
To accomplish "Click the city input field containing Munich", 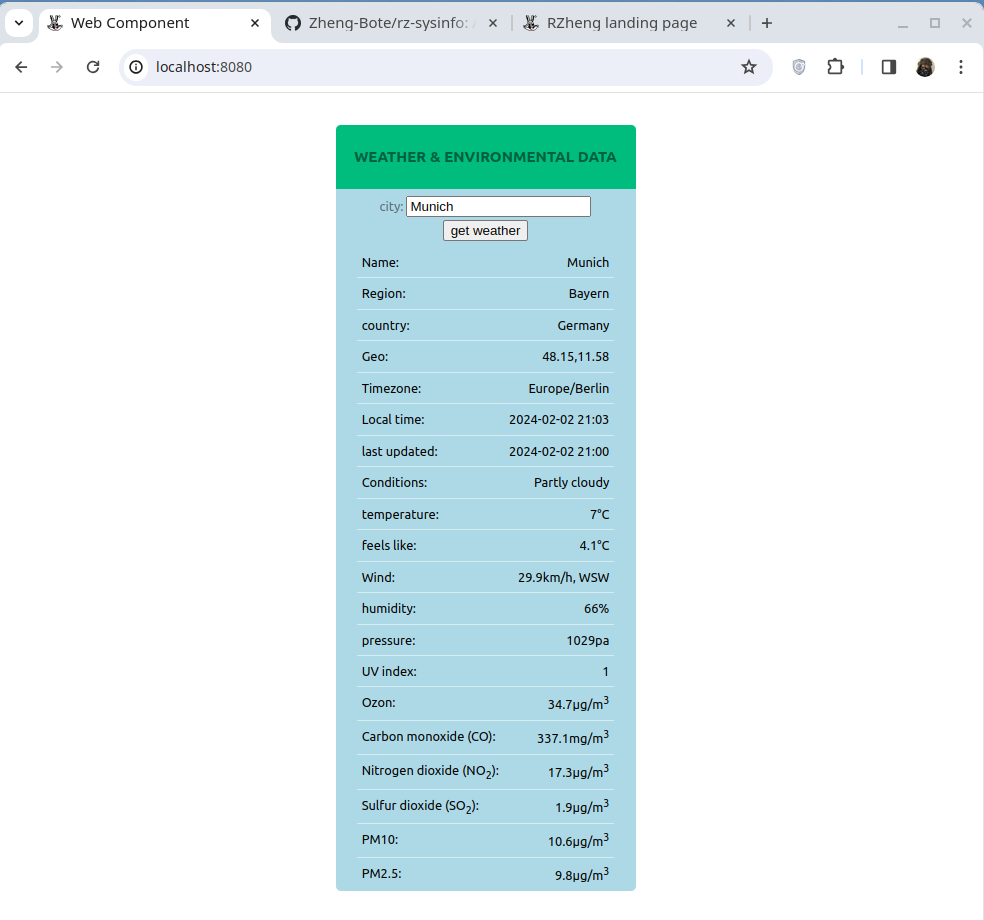I will (x=498, y=206).
